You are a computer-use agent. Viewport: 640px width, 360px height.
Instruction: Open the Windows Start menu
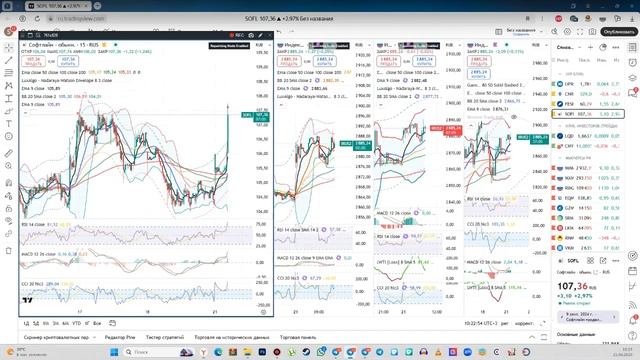point(114,352)
